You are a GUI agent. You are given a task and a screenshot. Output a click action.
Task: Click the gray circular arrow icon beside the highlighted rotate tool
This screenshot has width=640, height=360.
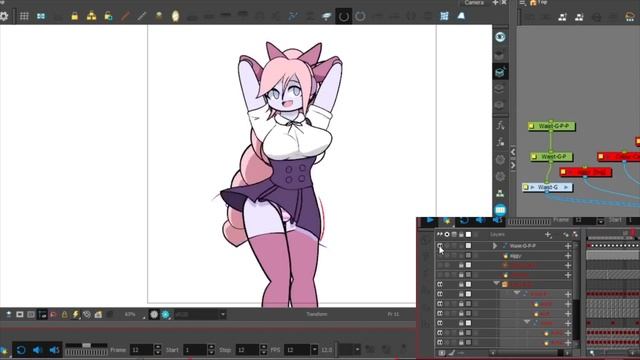(360, 16)
